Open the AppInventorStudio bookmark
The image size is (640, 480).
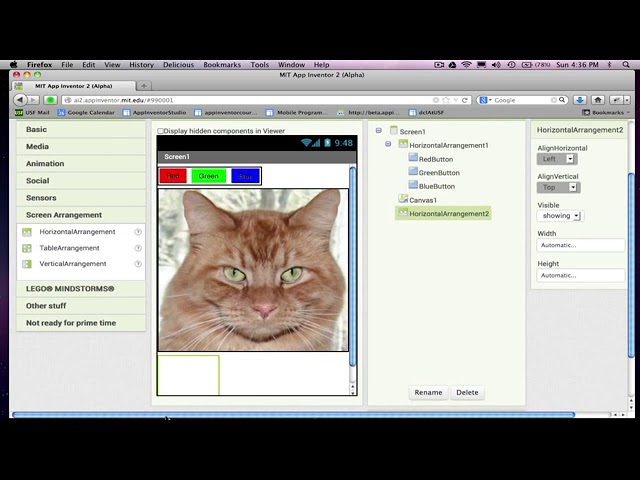pos(155,112)
